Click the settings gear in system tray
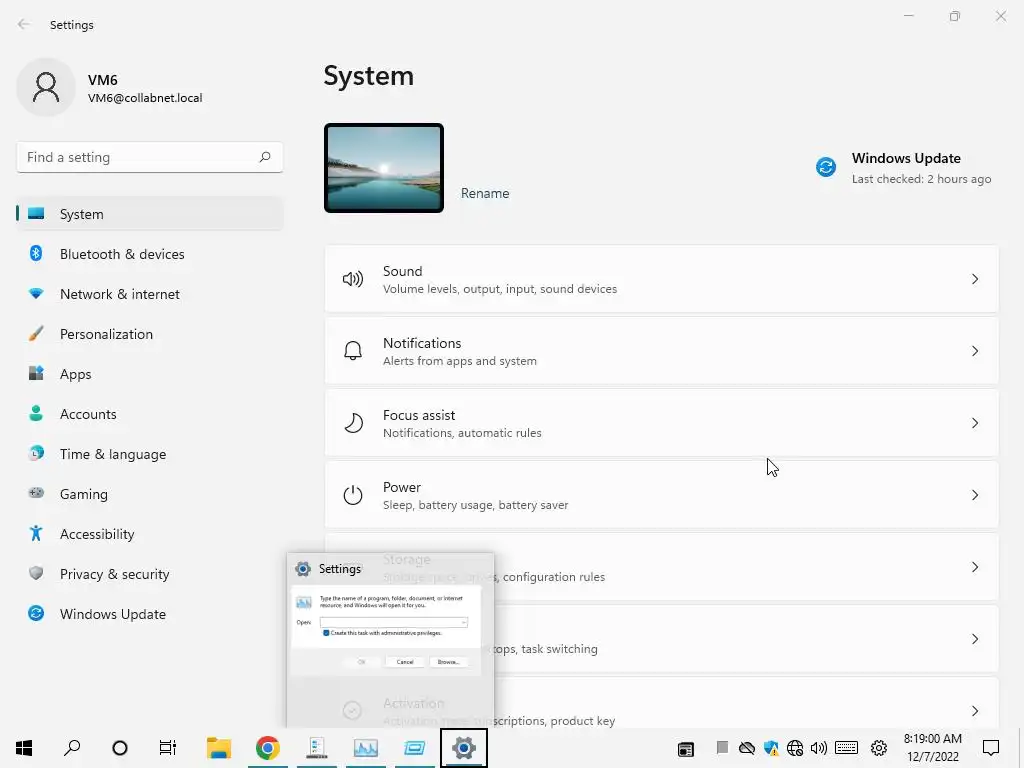Screen dimensions: 1024x768 click(879, 748)
